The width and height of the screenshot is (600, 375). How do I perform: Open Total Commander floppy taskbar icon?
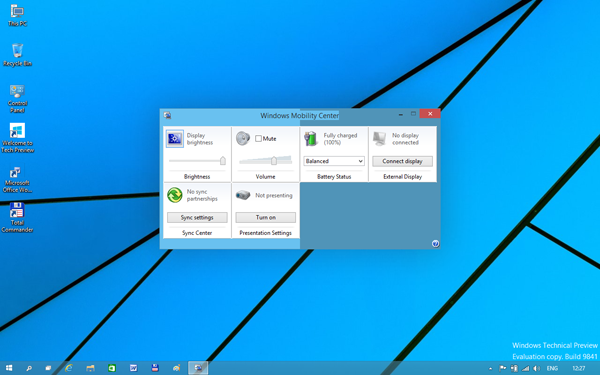[155, 368]
